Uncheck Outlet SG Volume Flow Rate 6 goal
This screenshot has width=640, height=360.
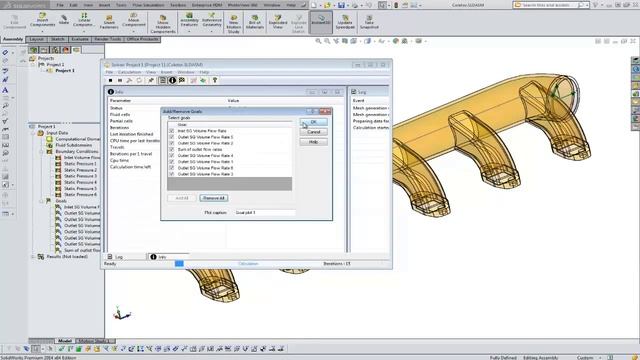(x=171, y=168)
